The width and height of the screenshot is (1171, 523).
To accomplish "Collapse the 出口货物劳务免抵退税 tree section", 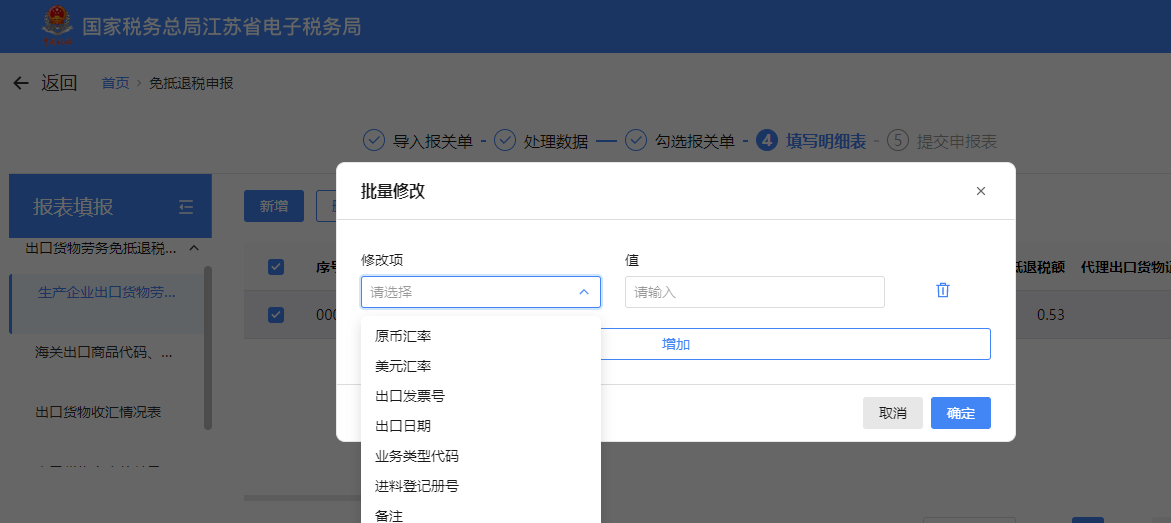I will pos(194,248).
